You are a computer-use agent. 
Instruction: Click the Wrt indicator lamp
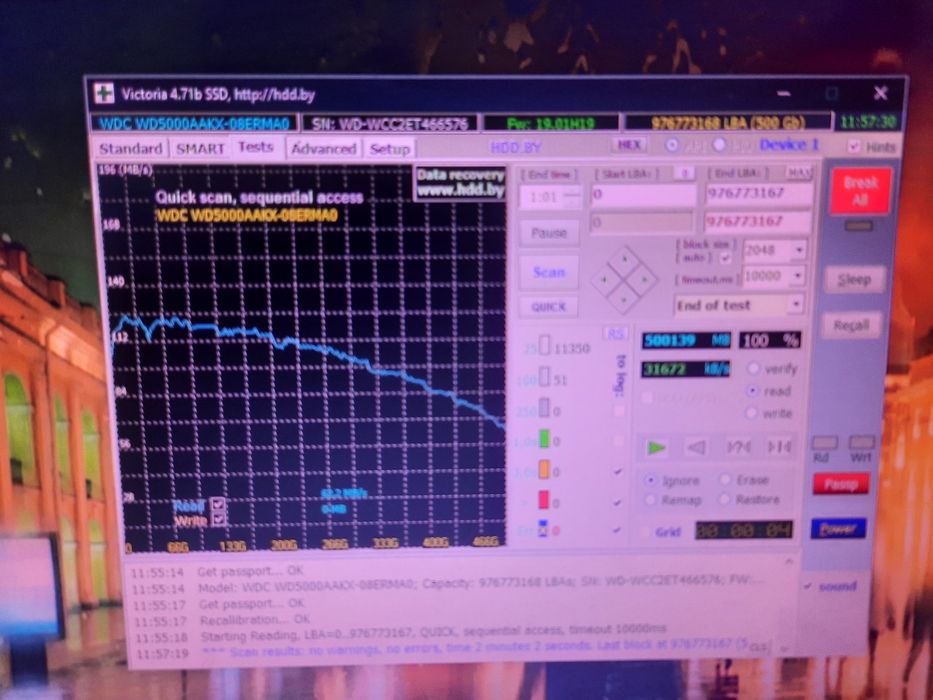861,442
